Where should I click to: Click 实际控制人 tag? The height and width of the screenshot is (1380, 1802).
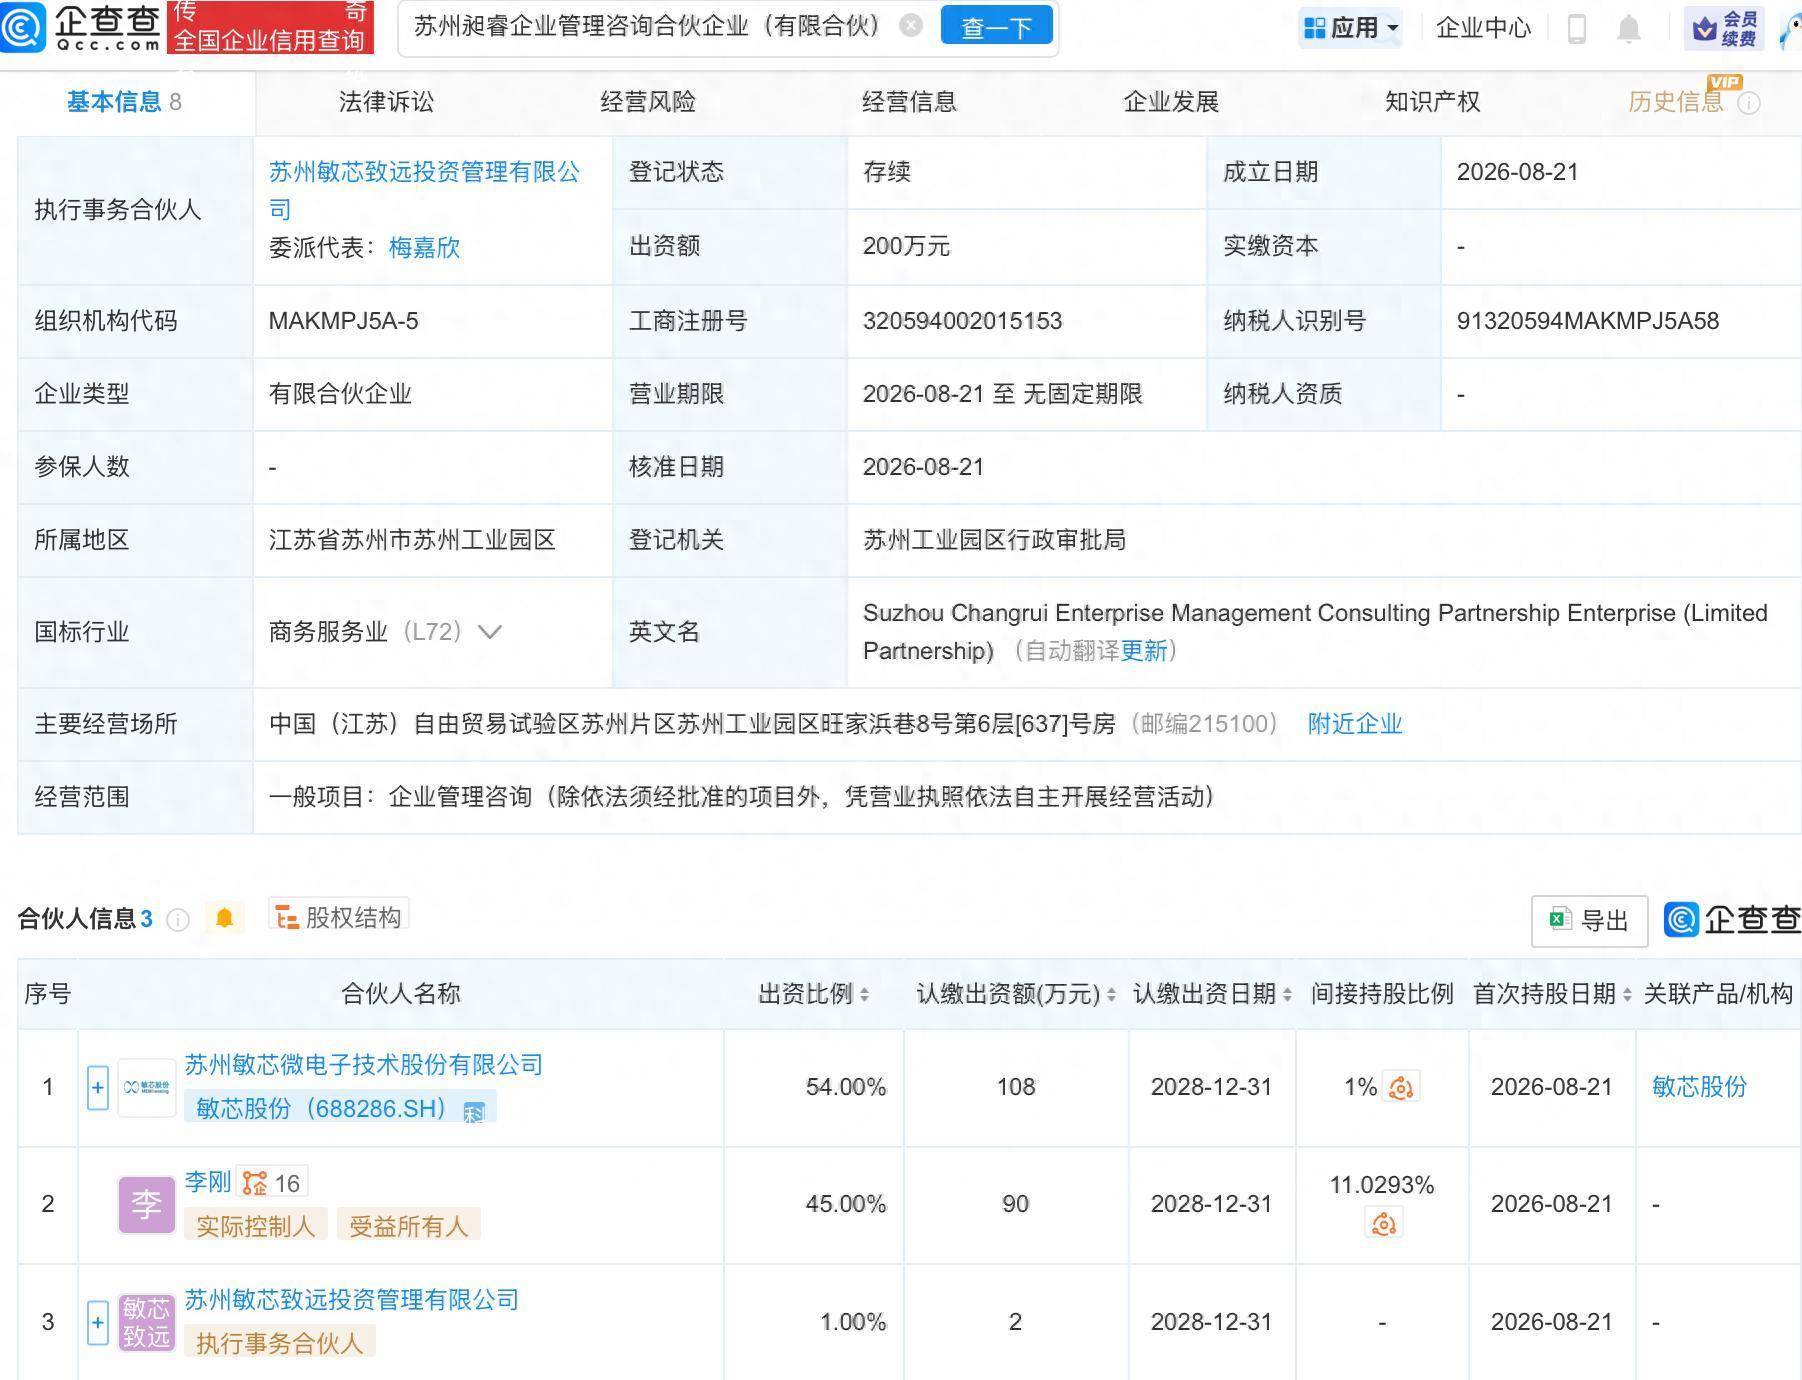256,1226
